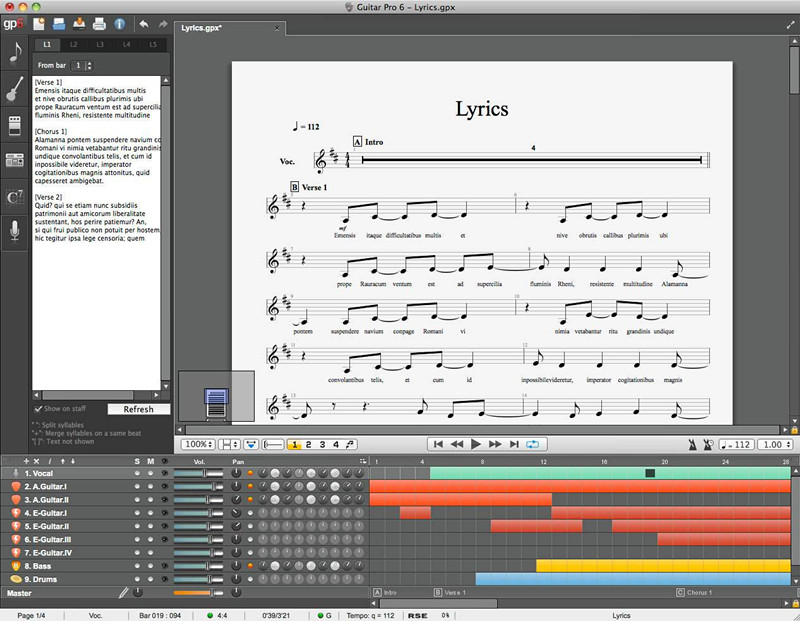This screenshot has width=800, height=621.
Task: Click the Undo arrow icon
Action: click(x=144, y=25)
